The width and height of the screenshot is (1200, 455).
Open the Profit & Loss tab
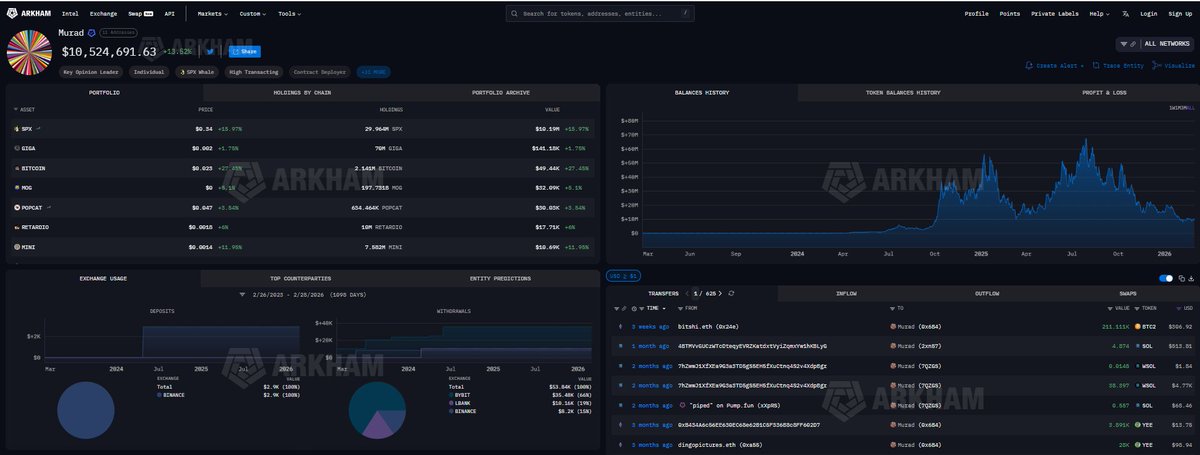click(1106, 92)
